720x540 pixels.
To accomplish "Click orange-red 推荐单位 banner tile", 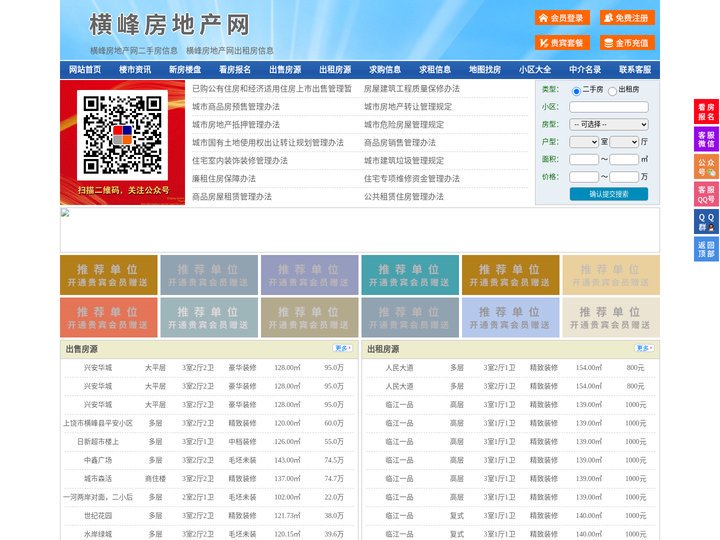I will 109,317.
